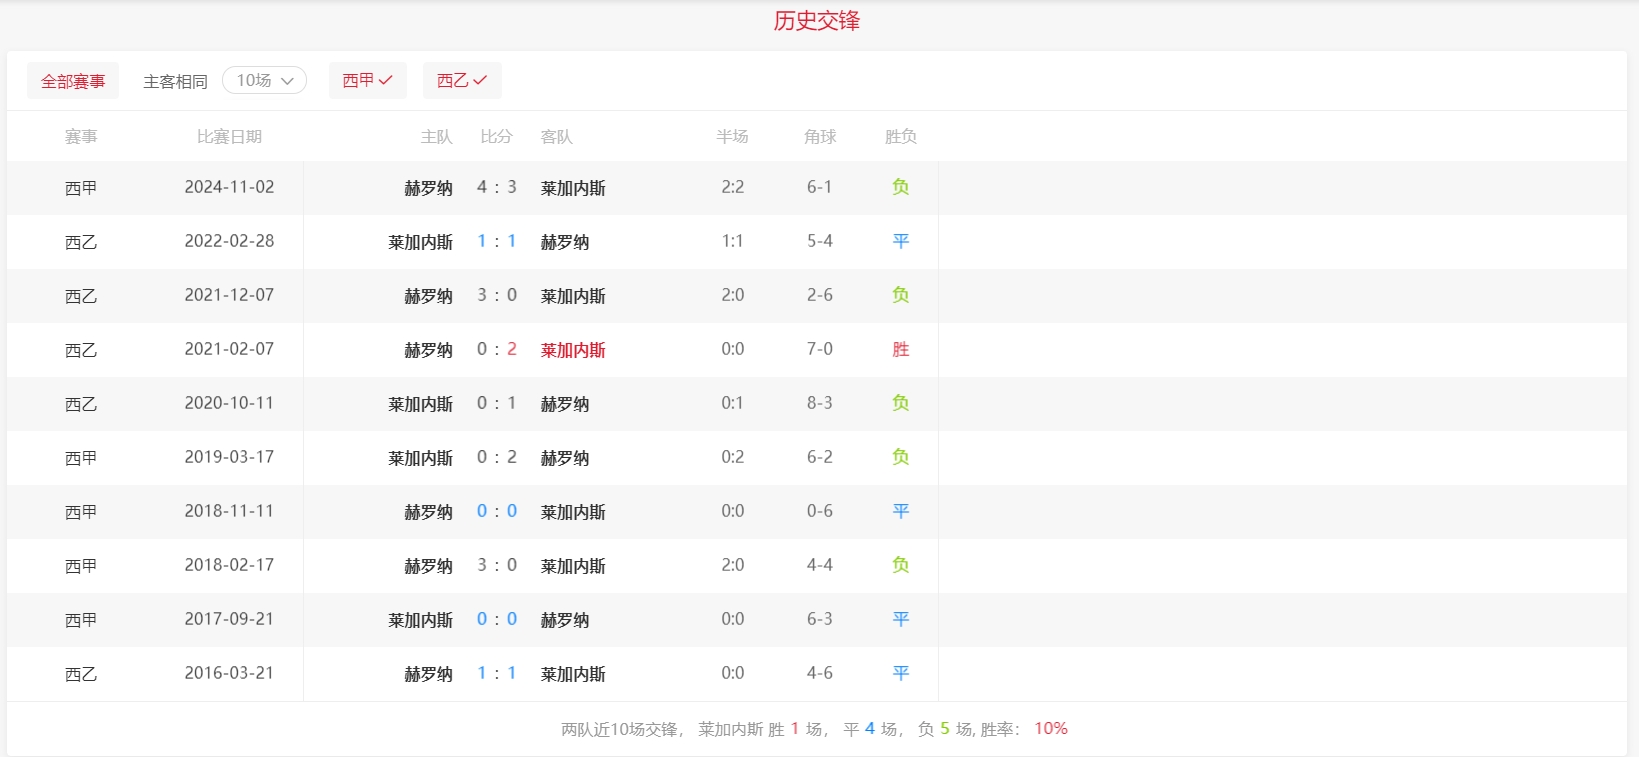1639x757 pixels.
Task: Open the 4 : 3 score for 2024-11-02
Action: tap(496, 187)
